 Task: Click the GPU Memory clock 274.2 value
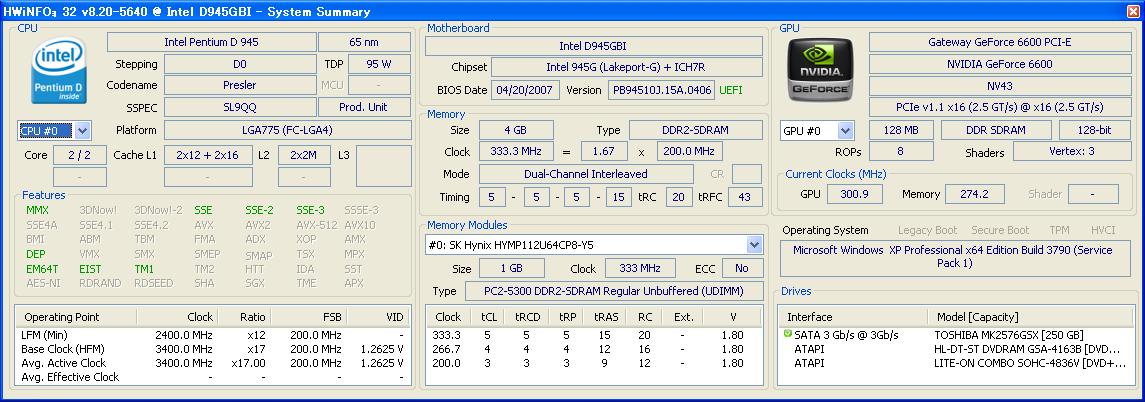coord(976,194)
